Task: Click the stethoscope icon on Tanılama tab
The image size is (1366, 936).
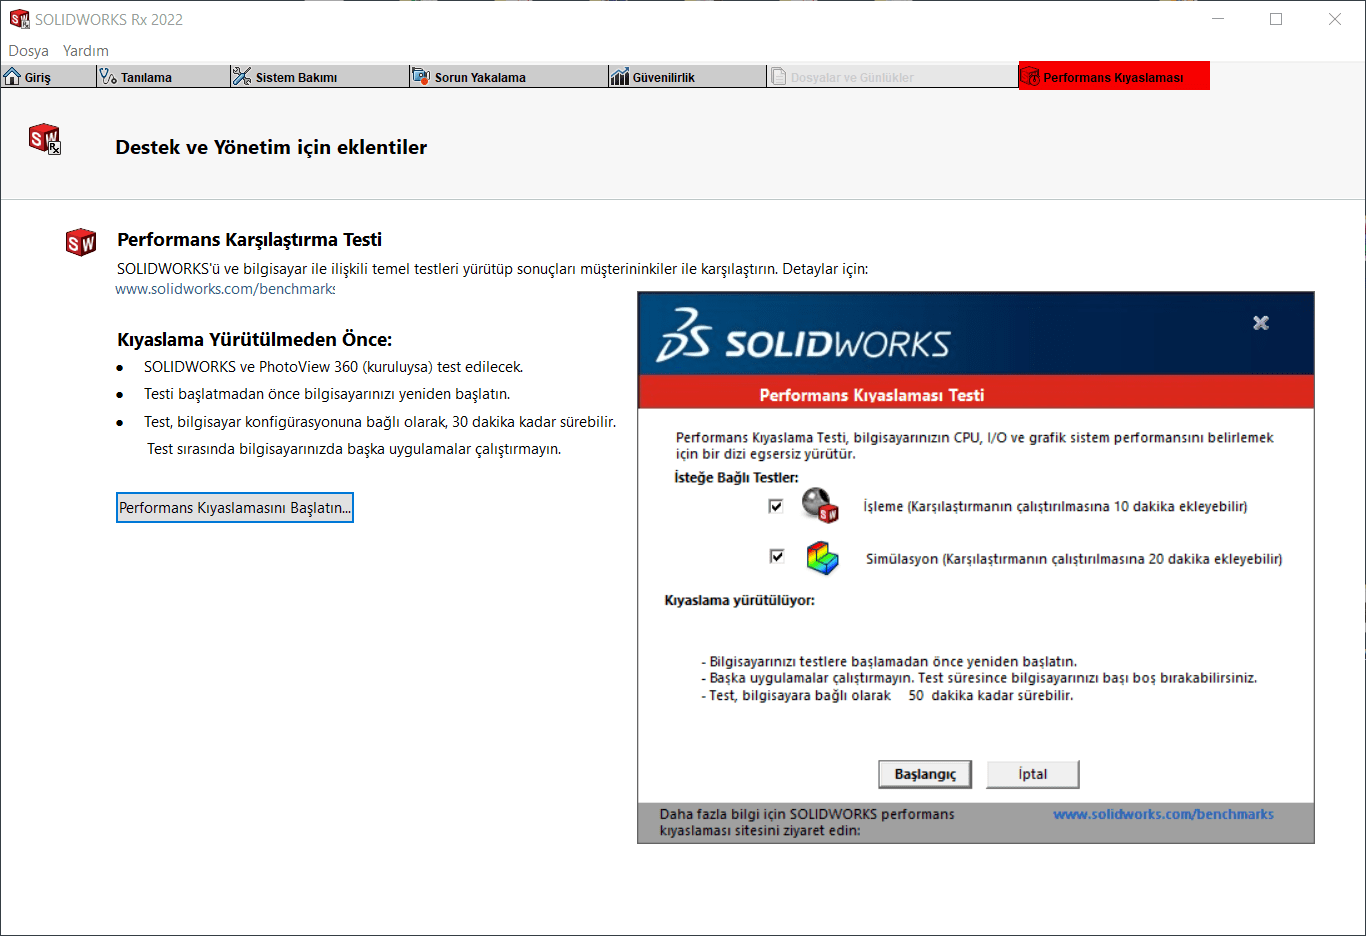Action: tap(108, 76)
